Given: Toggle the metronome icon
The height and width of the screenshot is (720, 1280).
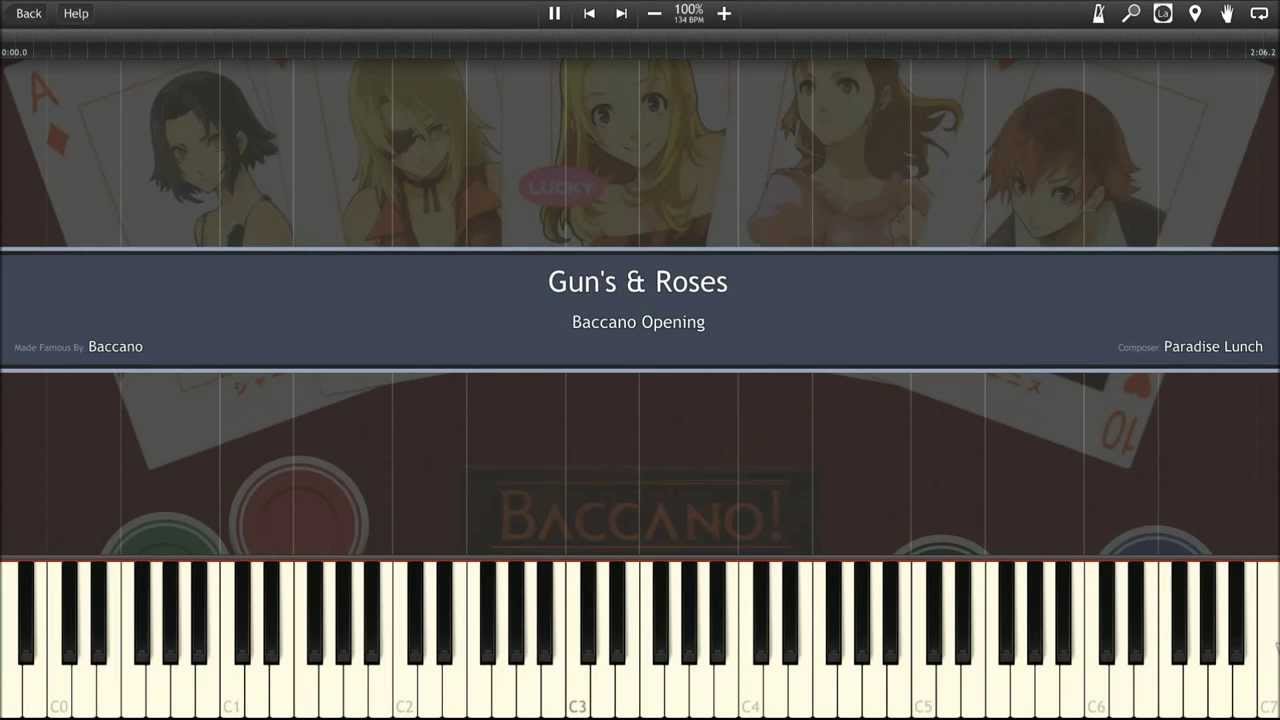Looking at the screenshot, I should (1098, 14).
